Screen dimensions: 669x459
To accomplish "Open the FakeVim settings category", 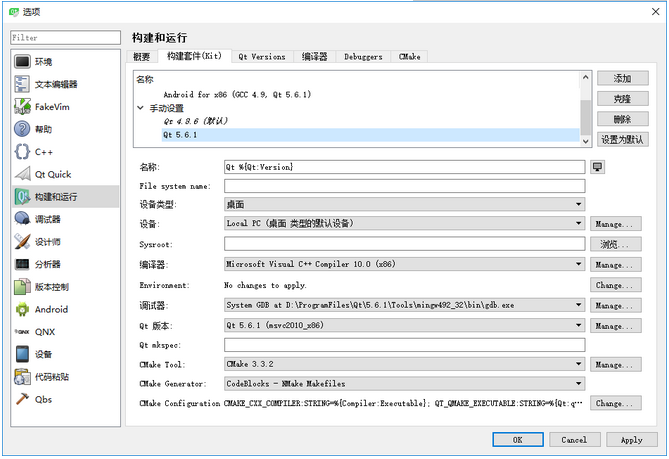I will tap(65, 107).
